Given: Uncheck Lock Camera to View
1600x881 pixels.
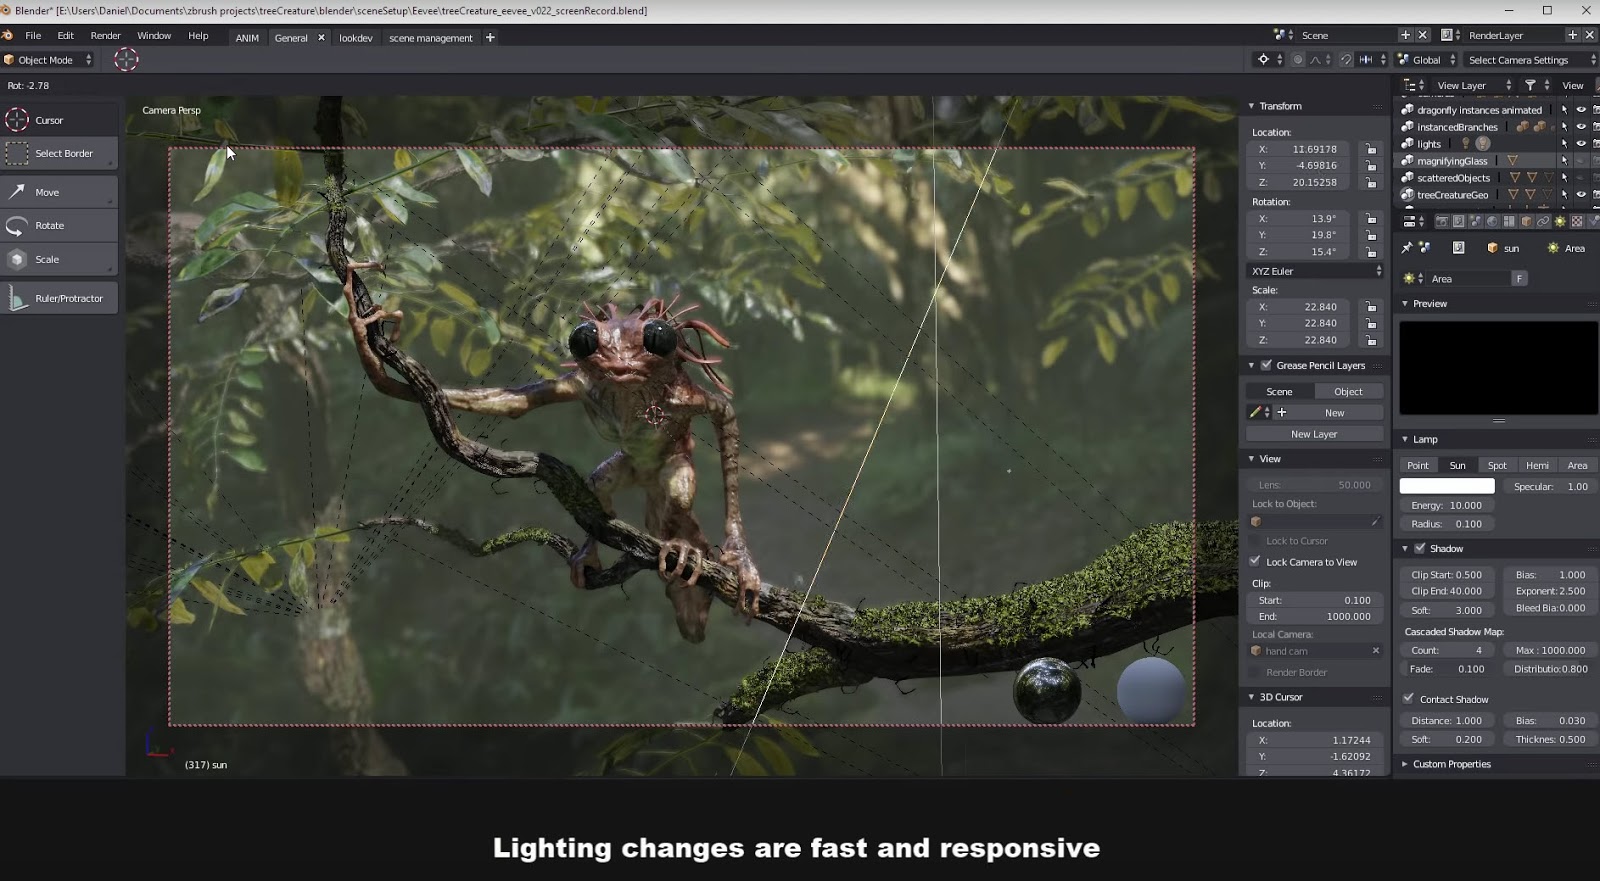Looking at the screenshot, I should point(1255,561).
